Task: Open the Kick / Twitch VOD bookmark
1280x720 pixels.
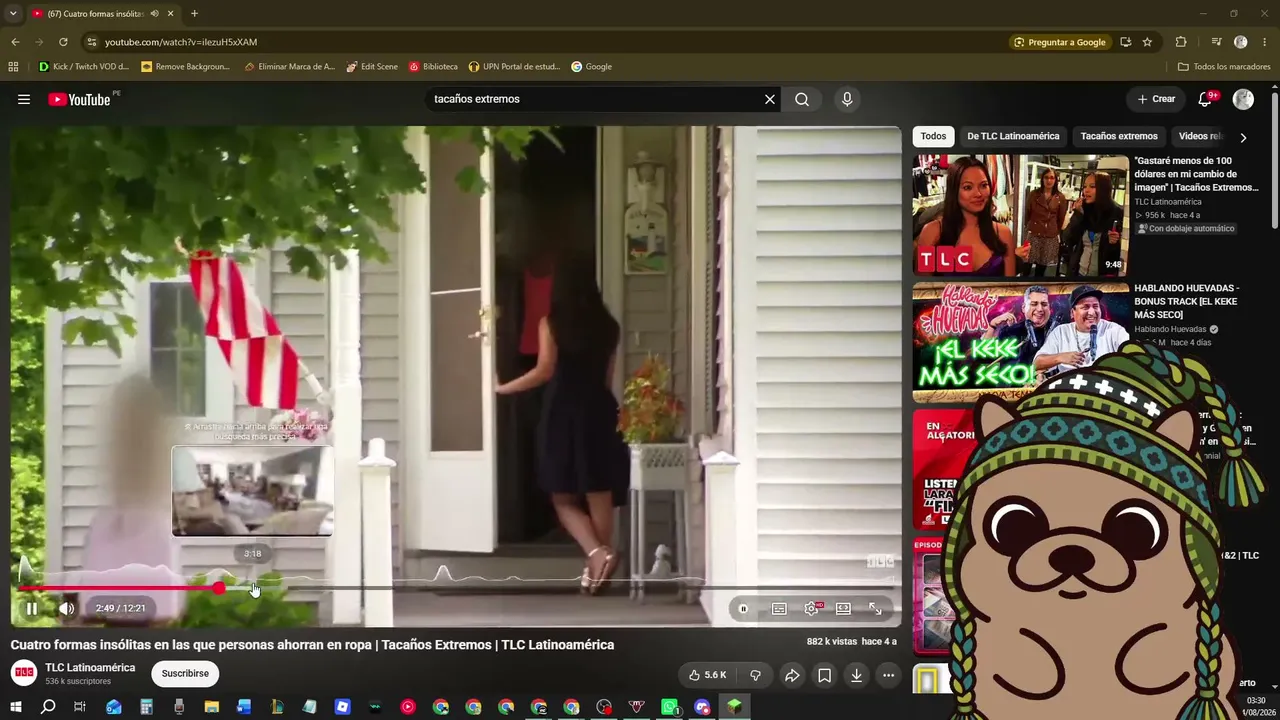Action: click(x=84, y=67)
